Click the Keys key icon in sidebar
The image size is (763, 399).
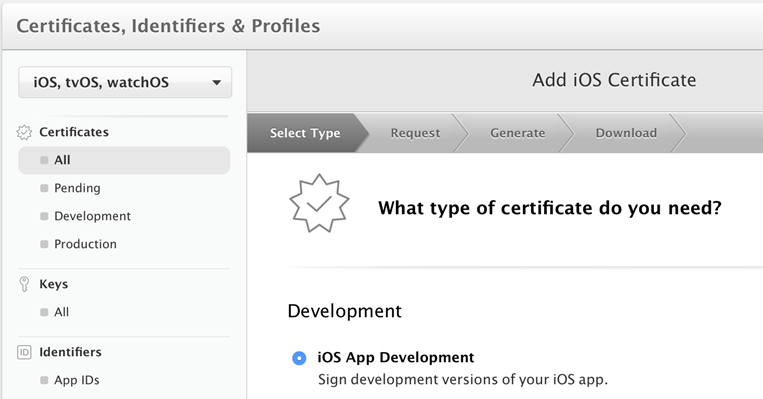pyautogui.click(x=24, y=284)
